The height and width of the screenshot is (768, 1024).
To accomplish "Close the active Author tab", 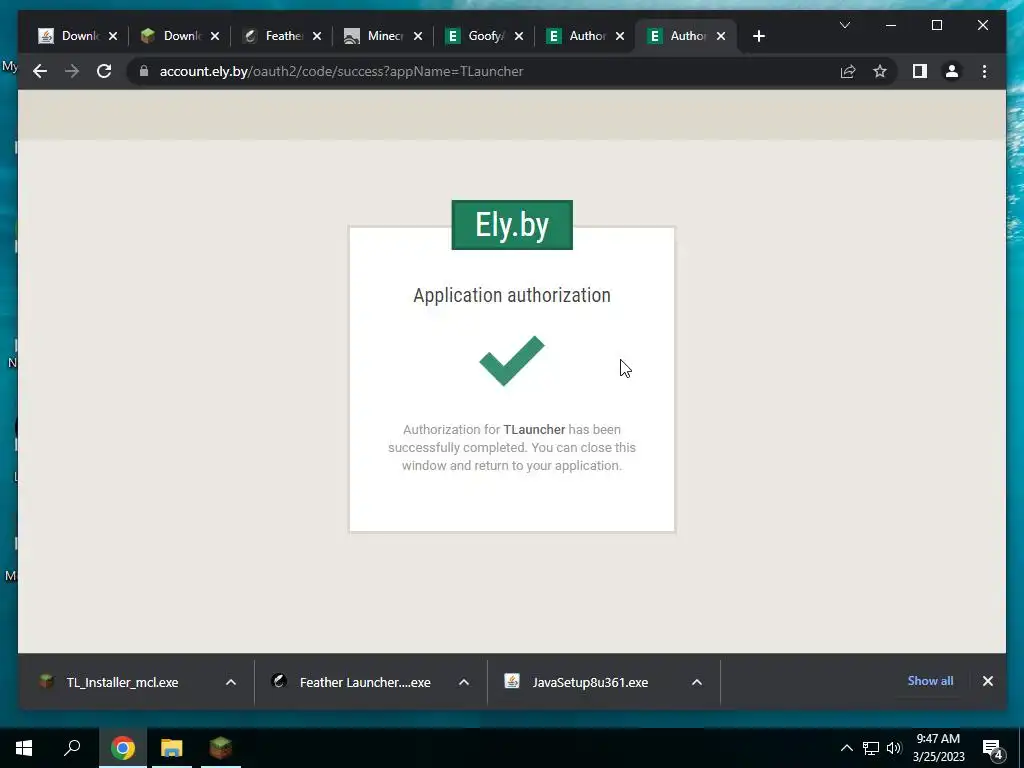I will (x=721, y=36).
